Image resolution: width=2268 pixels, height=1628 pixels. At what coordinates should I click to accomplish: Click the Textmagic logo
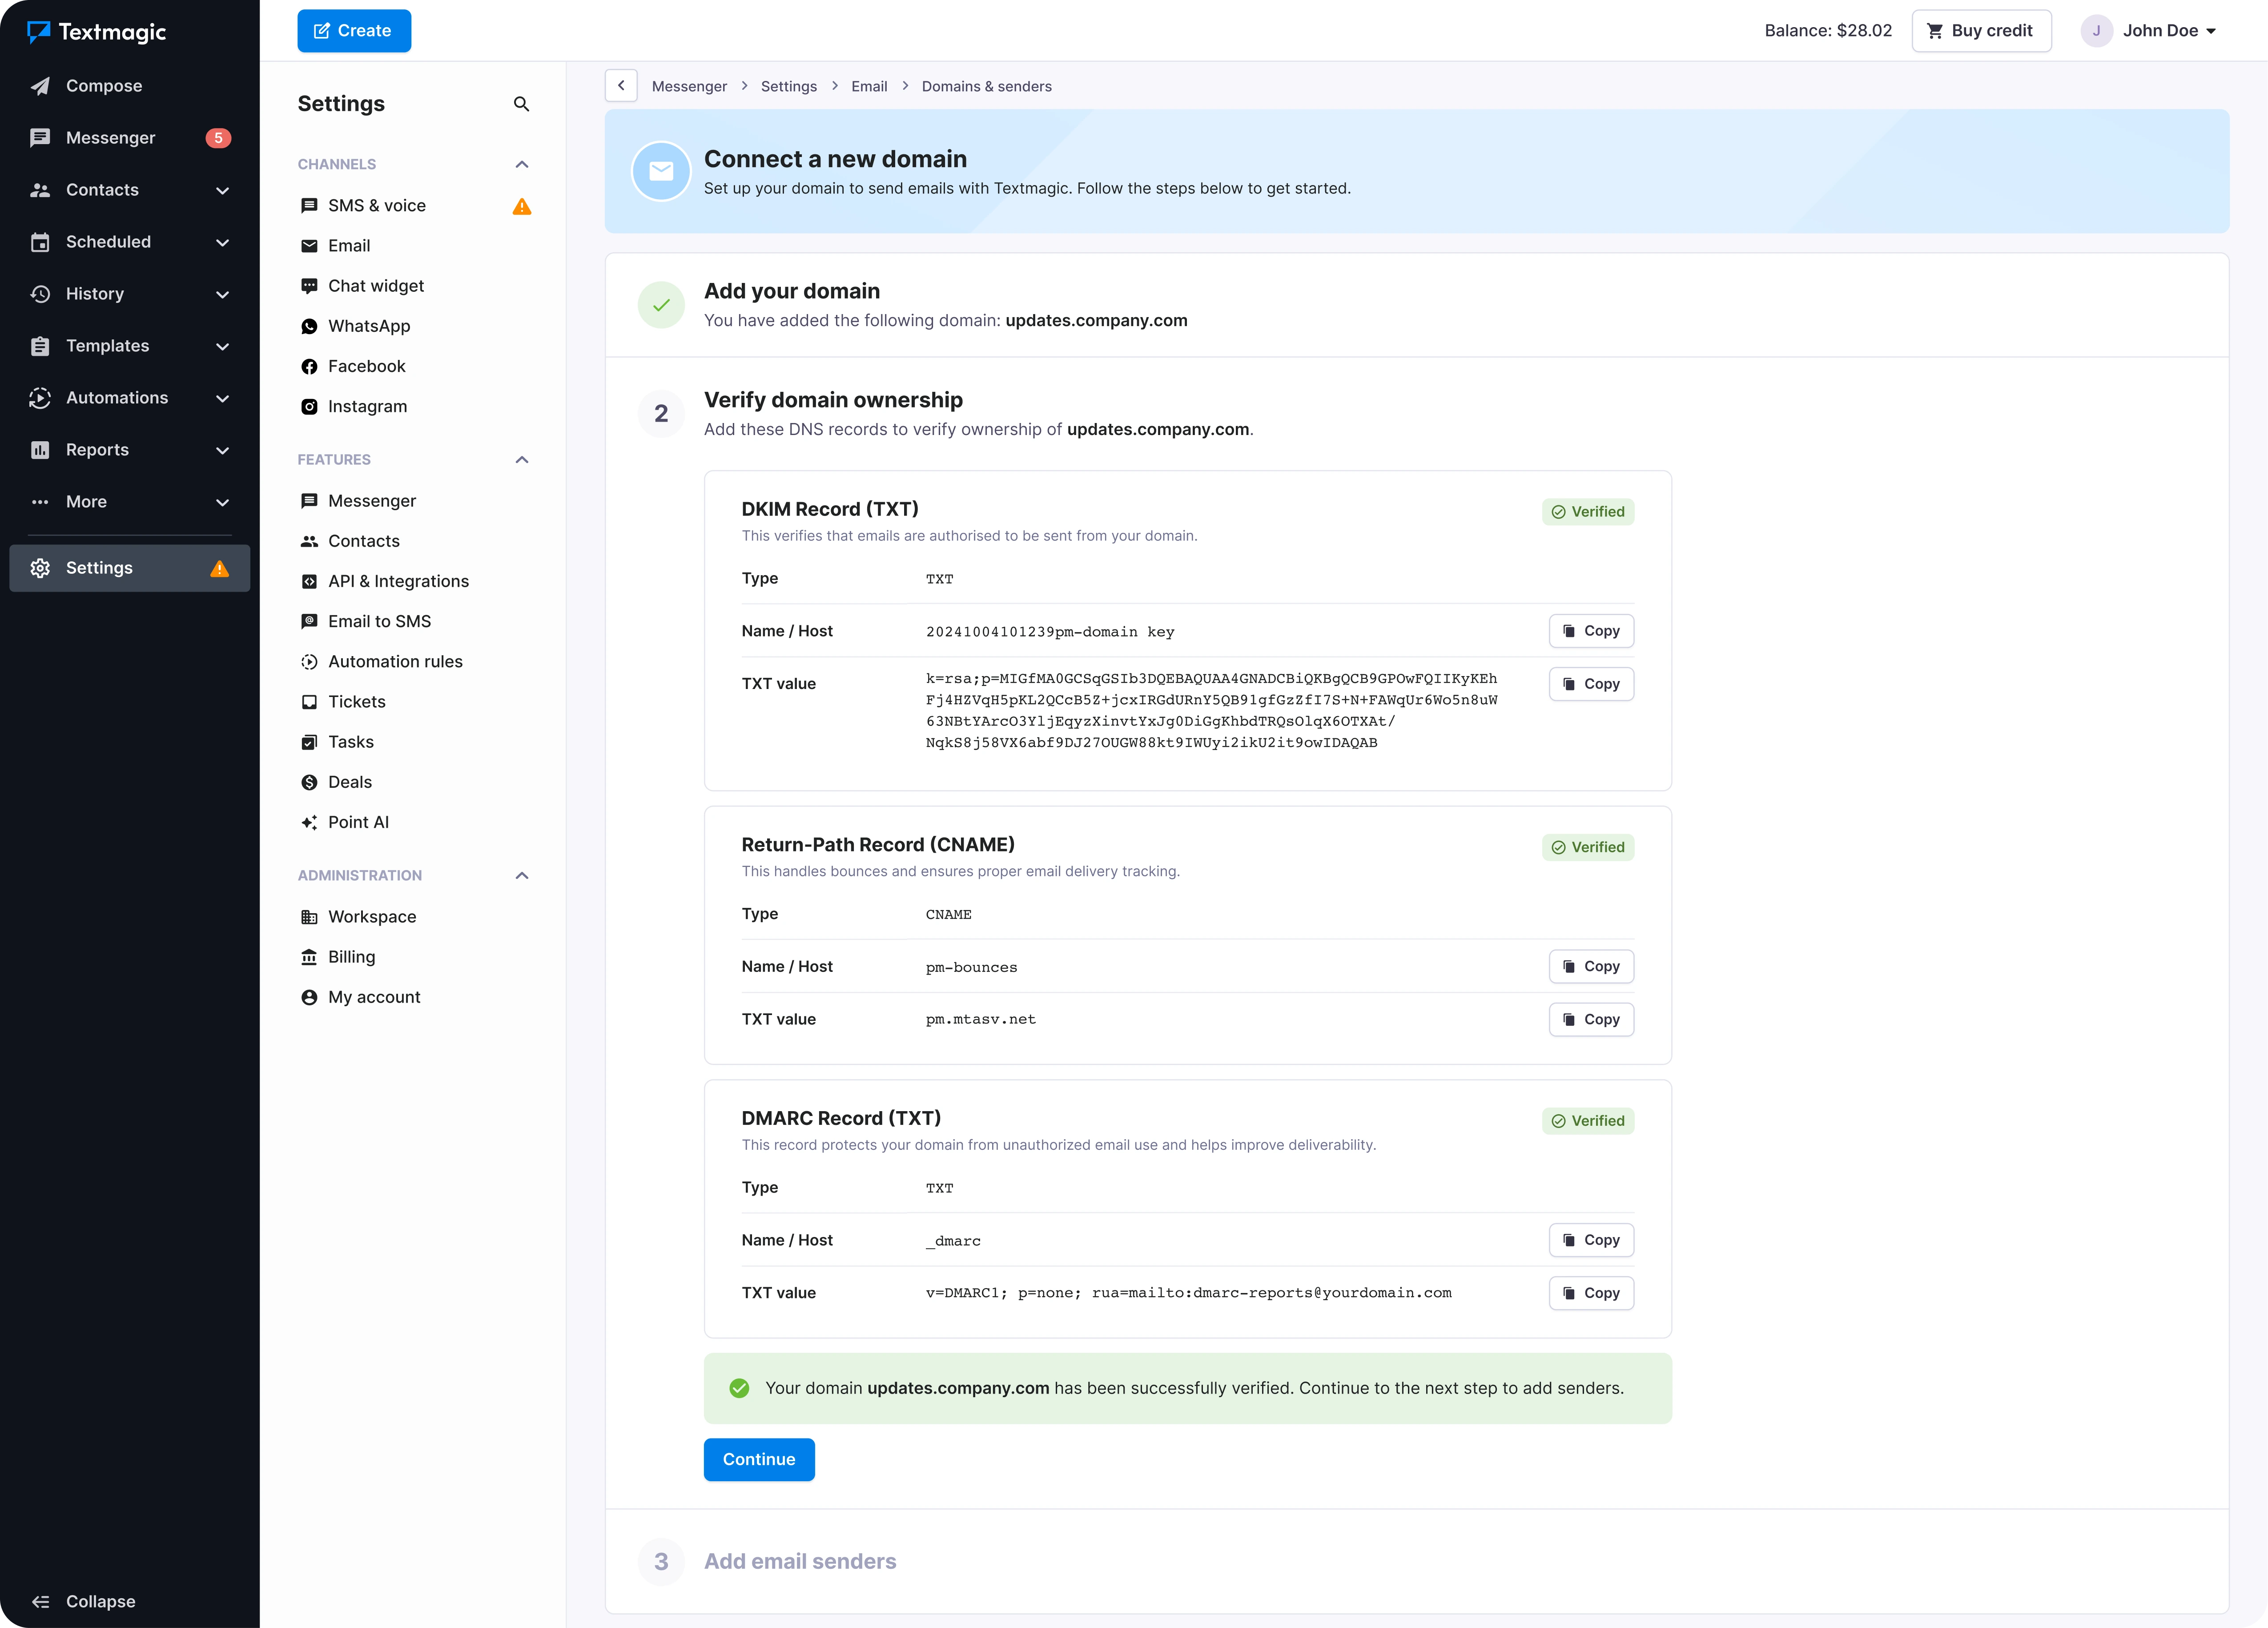click(97, 32)
